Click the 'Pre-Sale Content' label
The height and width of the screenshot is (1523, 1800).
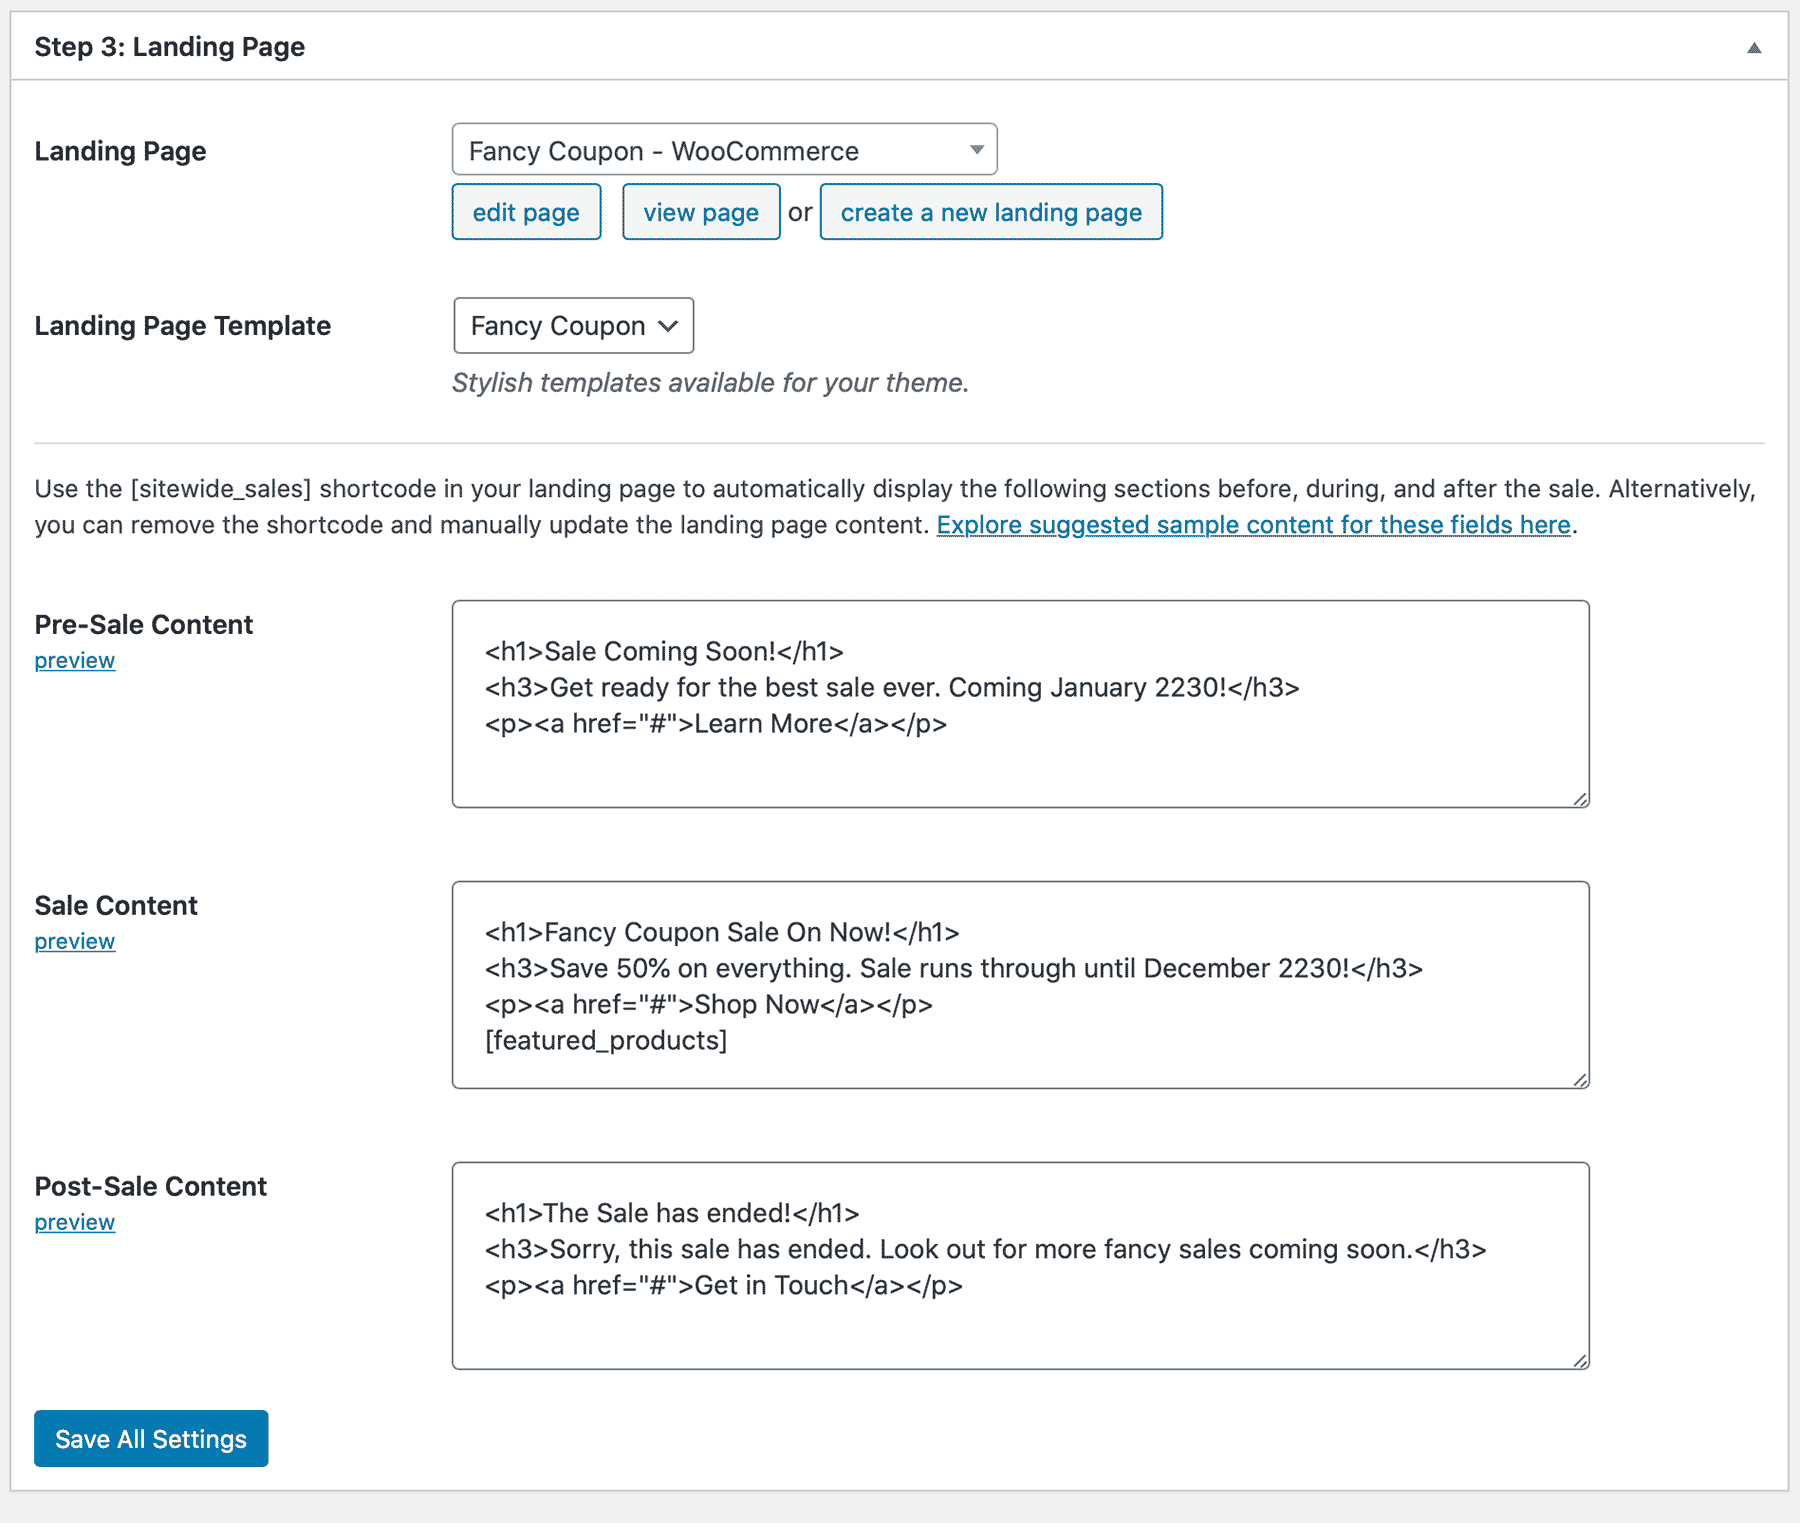pos(144,624)
